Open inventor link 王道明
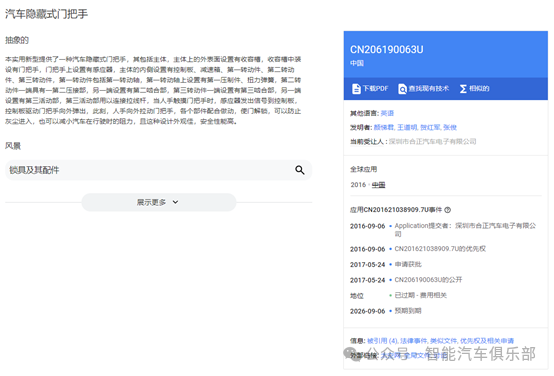Screen dimensions: 554x376 click(407, 127)
